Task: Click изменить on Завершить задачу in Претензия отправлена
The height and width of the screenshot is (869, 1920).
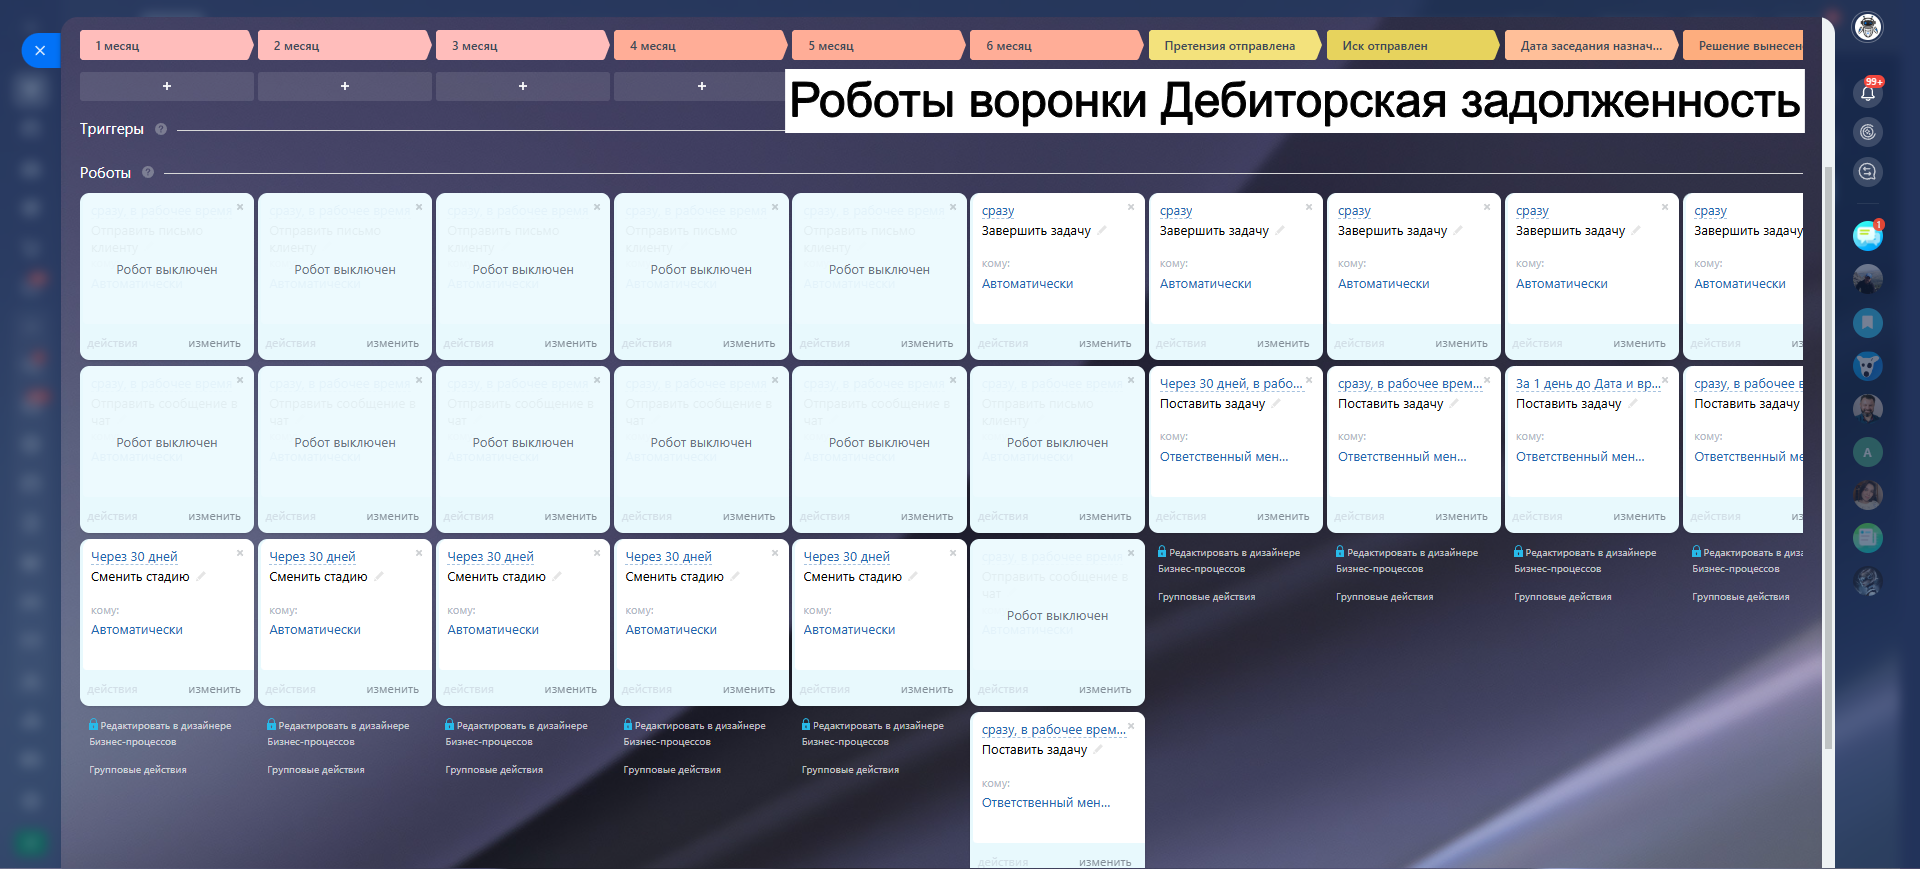Action: click(x=1283, y=343)
